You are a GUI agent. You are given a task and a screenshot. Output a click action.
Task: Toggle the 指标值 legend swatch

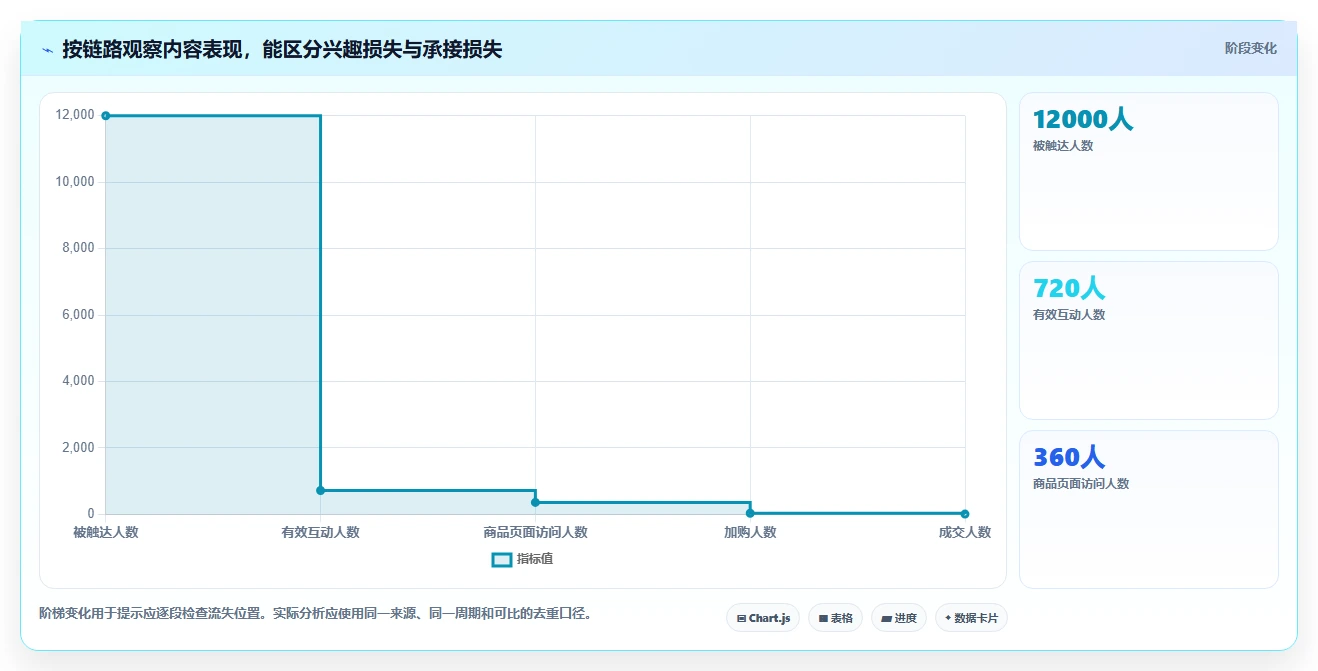click(x=502, y=559)
